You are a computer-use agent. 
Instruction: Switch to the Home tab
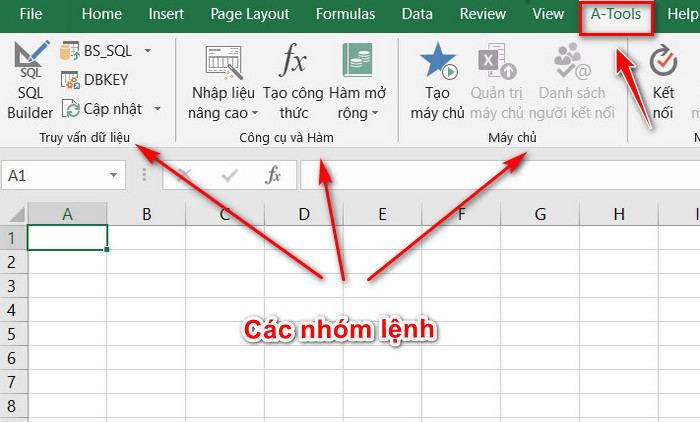102,14
